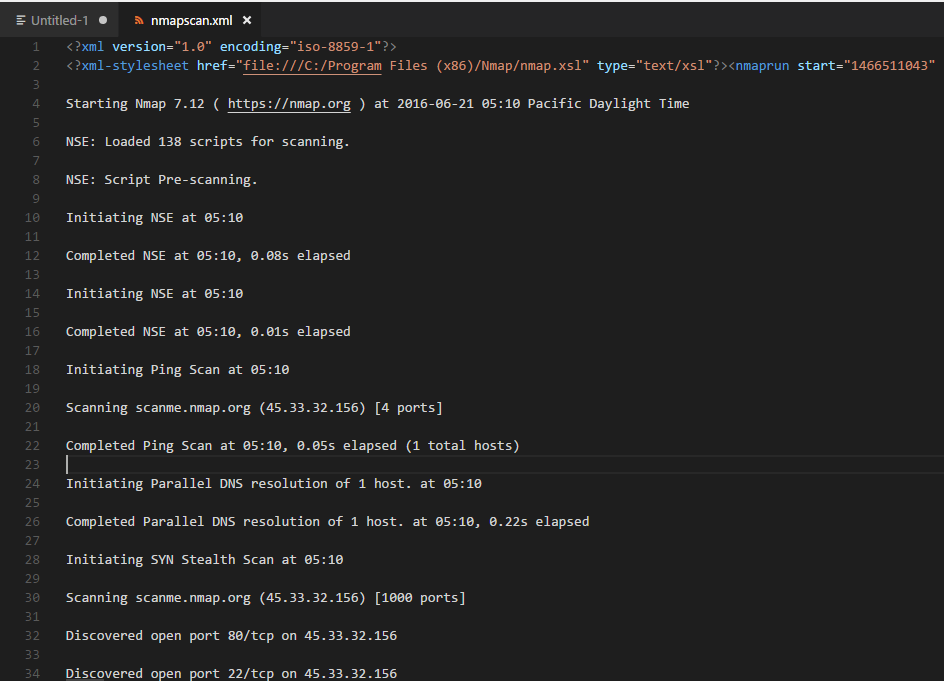Click line number 1 in the gutter
The height and width of the screenshot is (681, 944).
coord(36,46)
